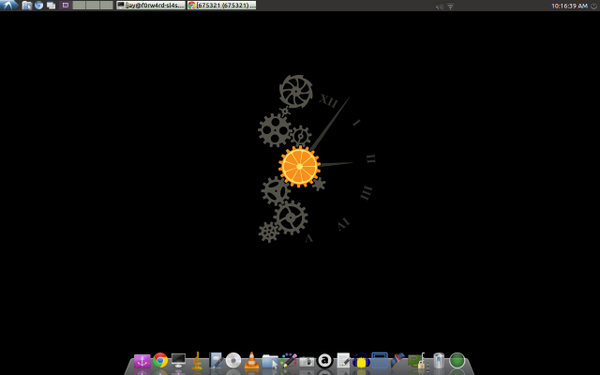600x375 pixels.
Task: Open the text editor paper-and-pencil icon
Action: pos(343,360)
